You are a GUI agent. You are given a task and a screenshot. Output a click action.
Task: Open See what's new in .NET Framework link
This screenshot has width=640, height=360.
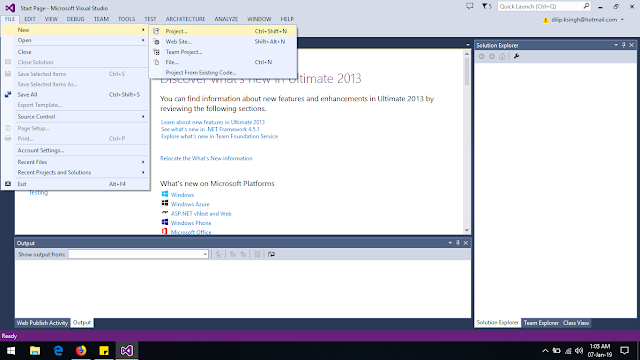click(210, 129)
